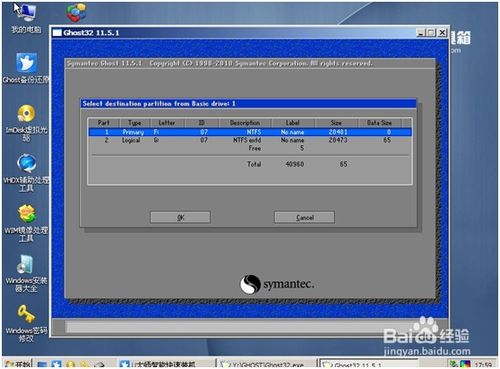Click the Cancel button in Ghost
500x369 pixels.
tap(304, 217)
